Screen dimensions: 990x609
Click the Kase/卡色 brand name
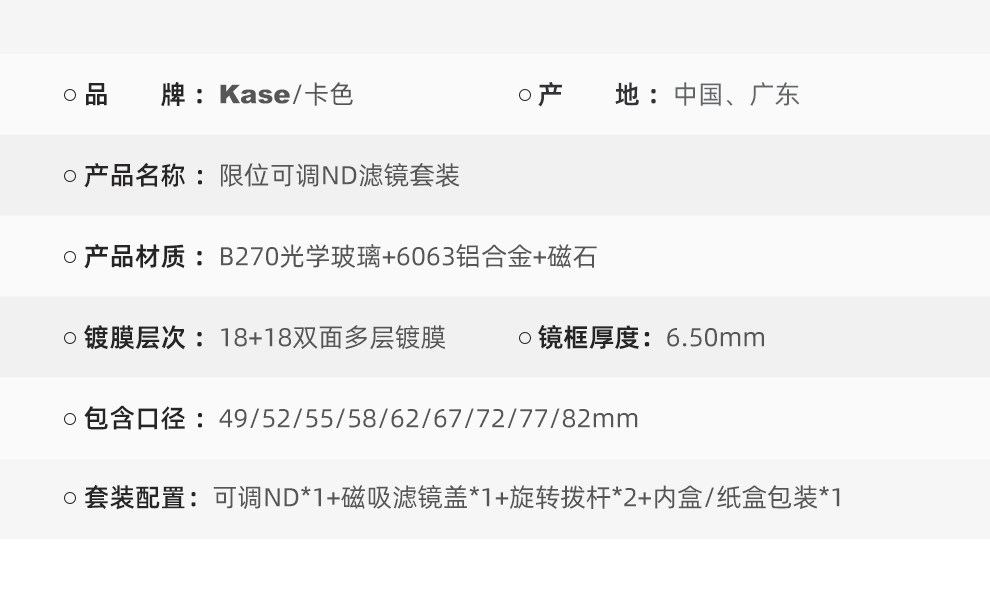286,96
